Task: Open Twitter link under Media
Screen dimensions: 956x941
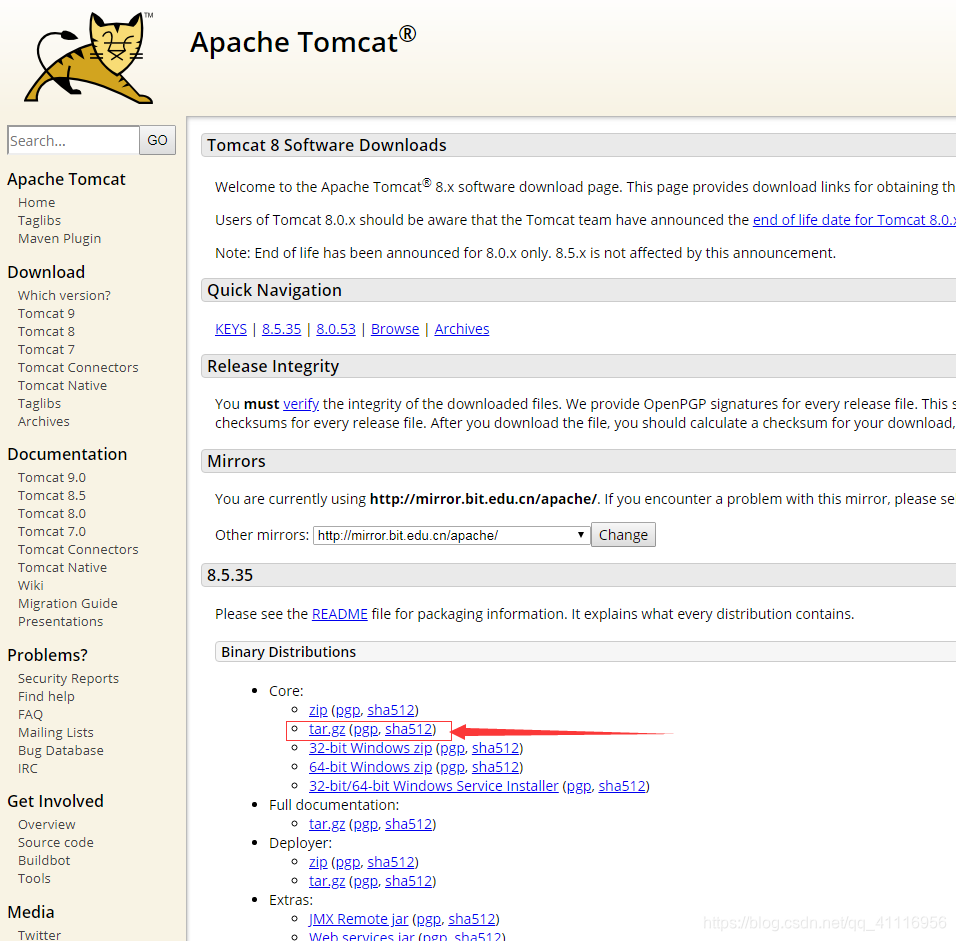Action: pos(39,934)
